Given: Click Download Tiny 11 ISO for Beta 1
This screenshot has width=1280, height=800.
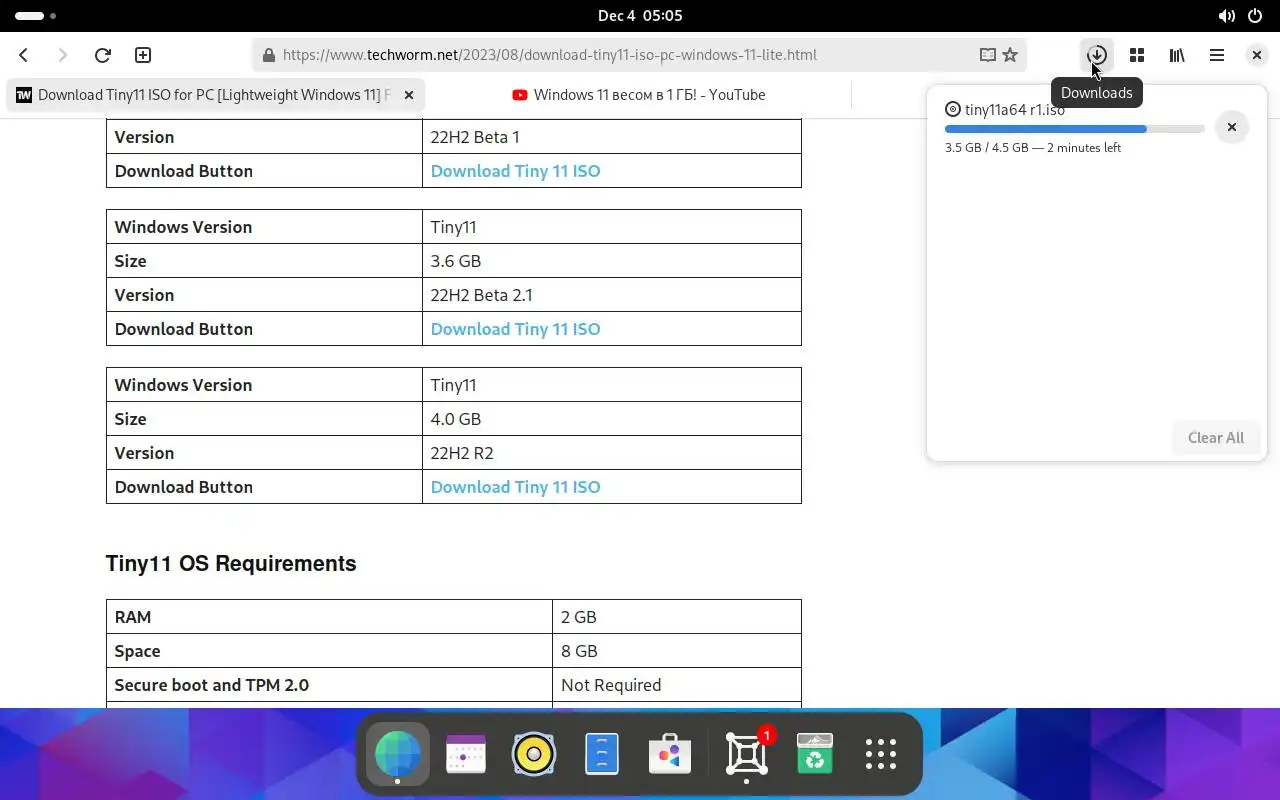Looking at the screenshot, I should 516,171.
